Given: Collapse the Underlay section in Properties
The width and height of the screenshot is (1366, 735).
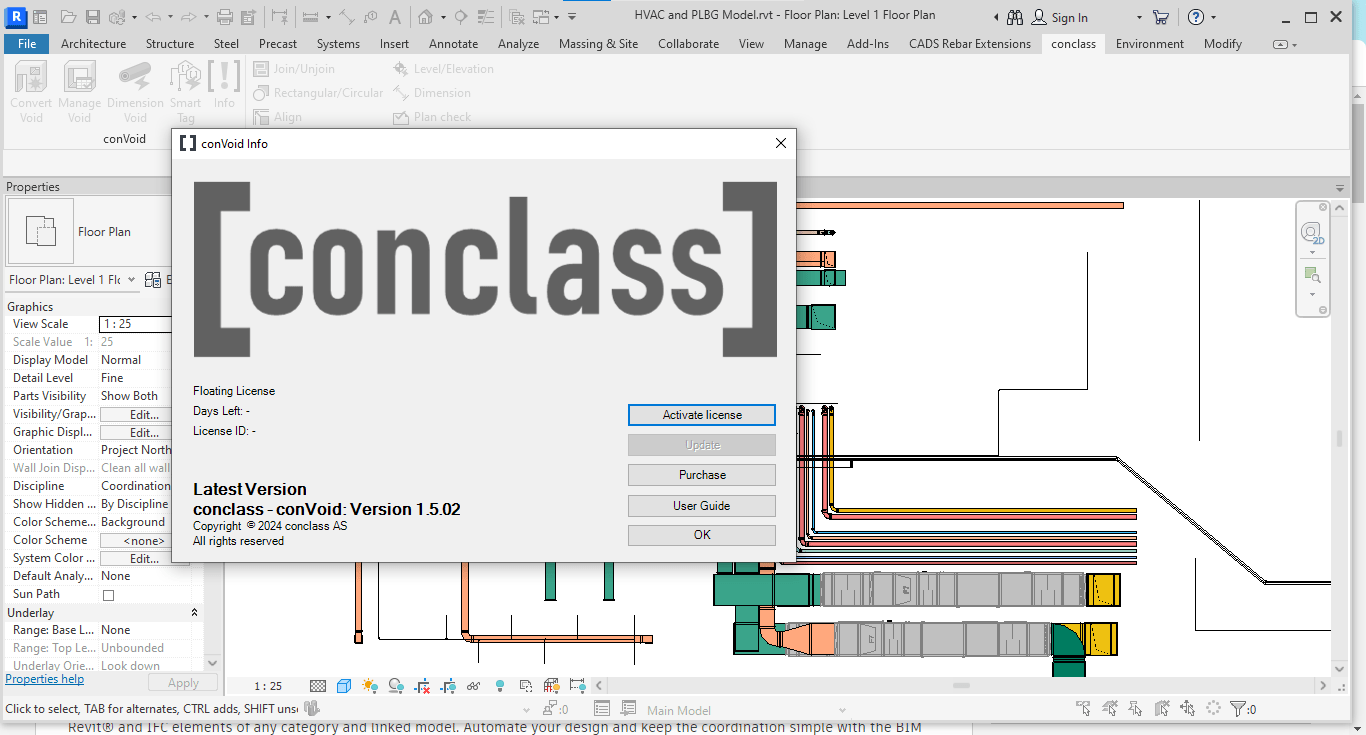Looking at the screenshot, I should [x=194, y=613].
